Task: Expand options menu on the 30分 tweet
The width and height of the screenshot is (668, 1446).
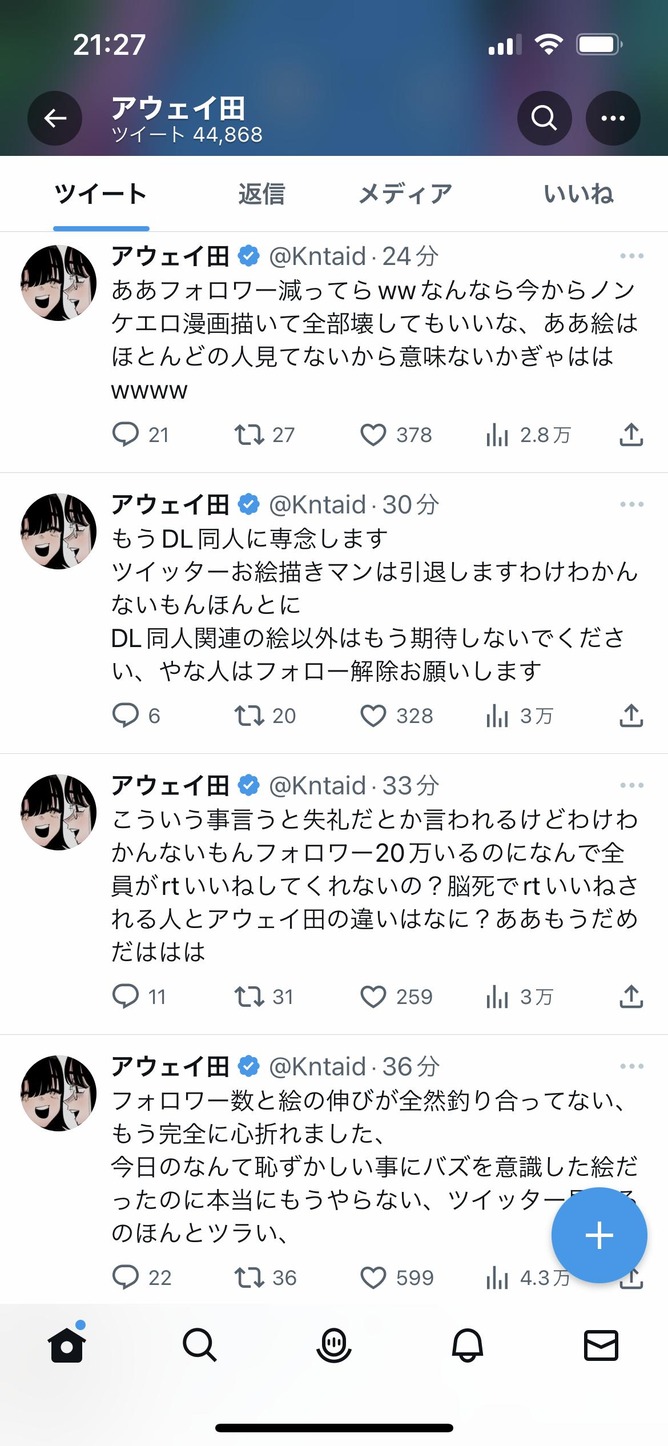Action: click(x=631, y=505)
